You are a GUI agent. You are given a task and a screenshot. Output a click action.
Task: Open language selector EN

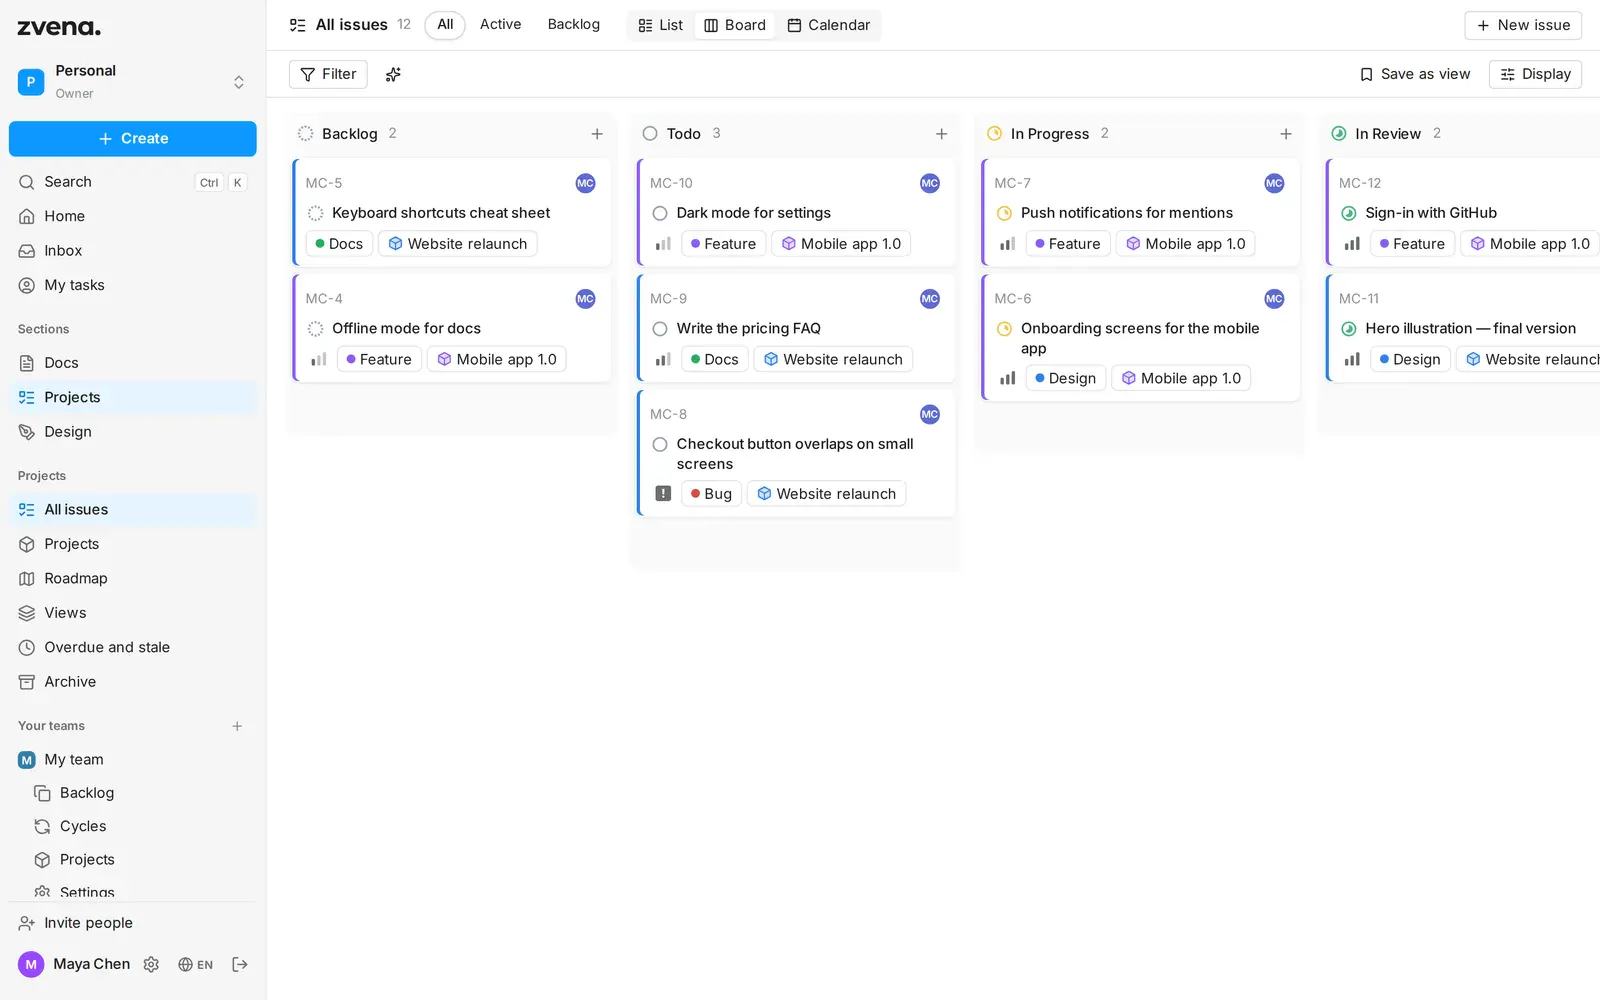point(195,964)
